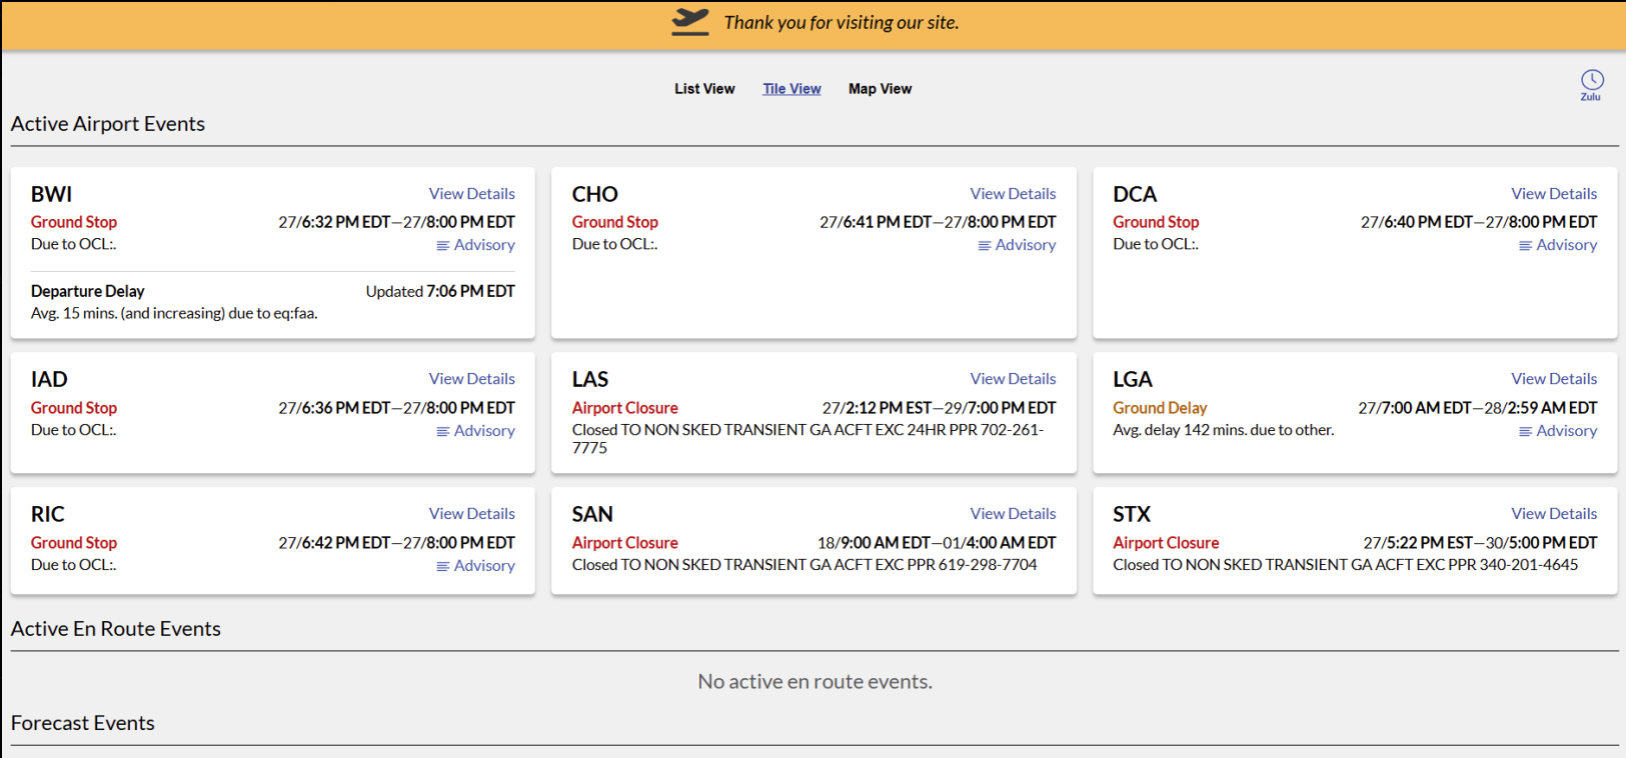Viewport: 1626px width, 758px height.
Task: Click DCA time range 27/6:40 PM EDT
Action: pyautogui.click(x=1479, y=222)
